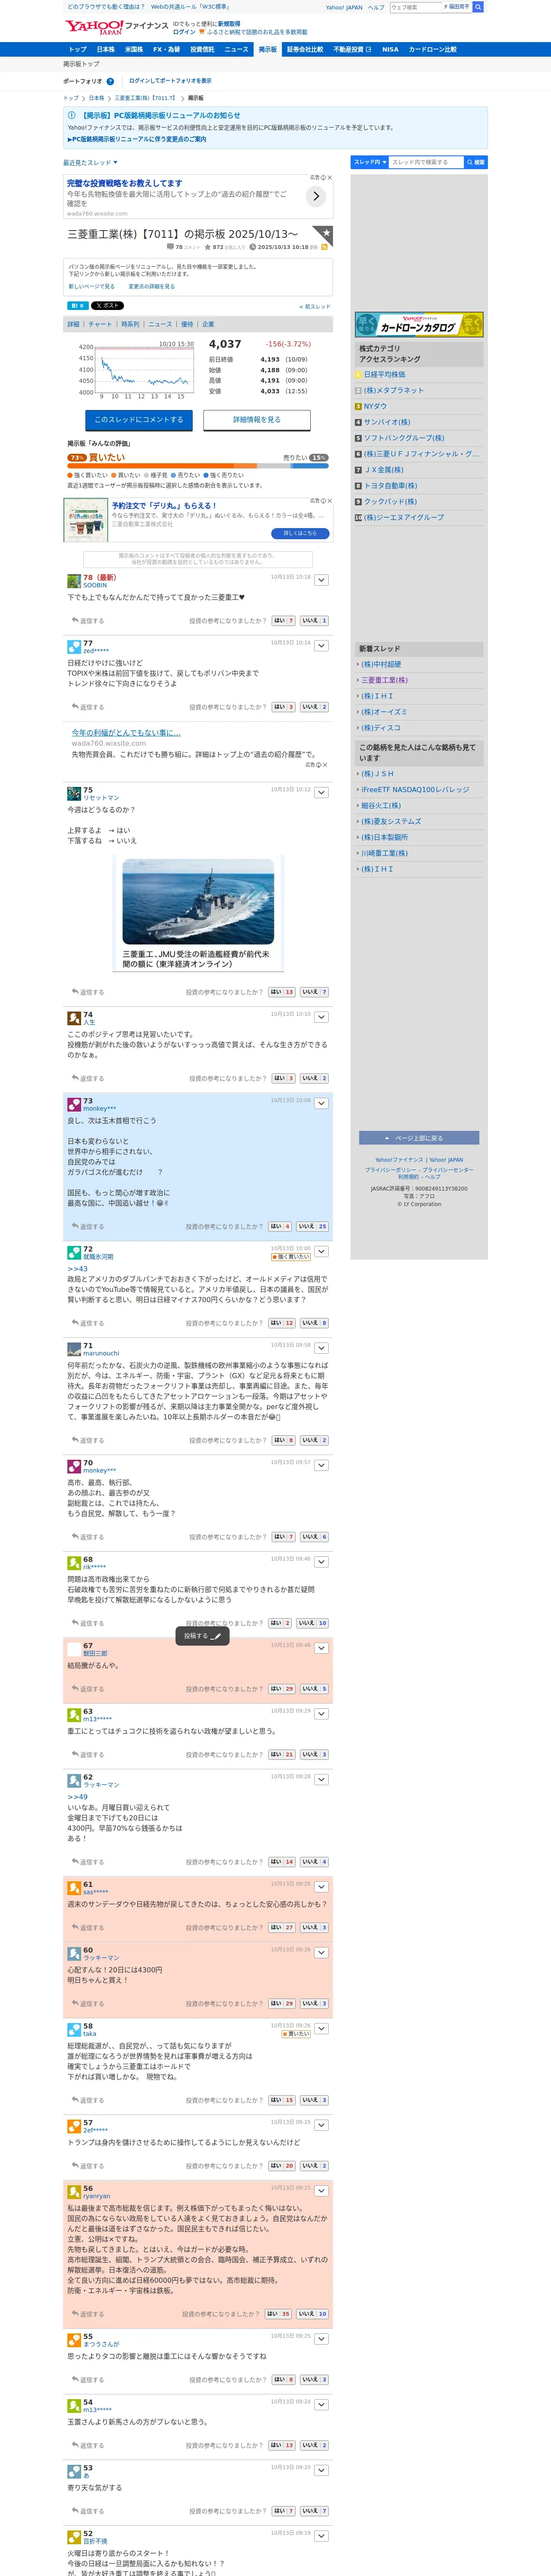
Task: Open the ニュース navigation tab
Action: click(237, 49)
